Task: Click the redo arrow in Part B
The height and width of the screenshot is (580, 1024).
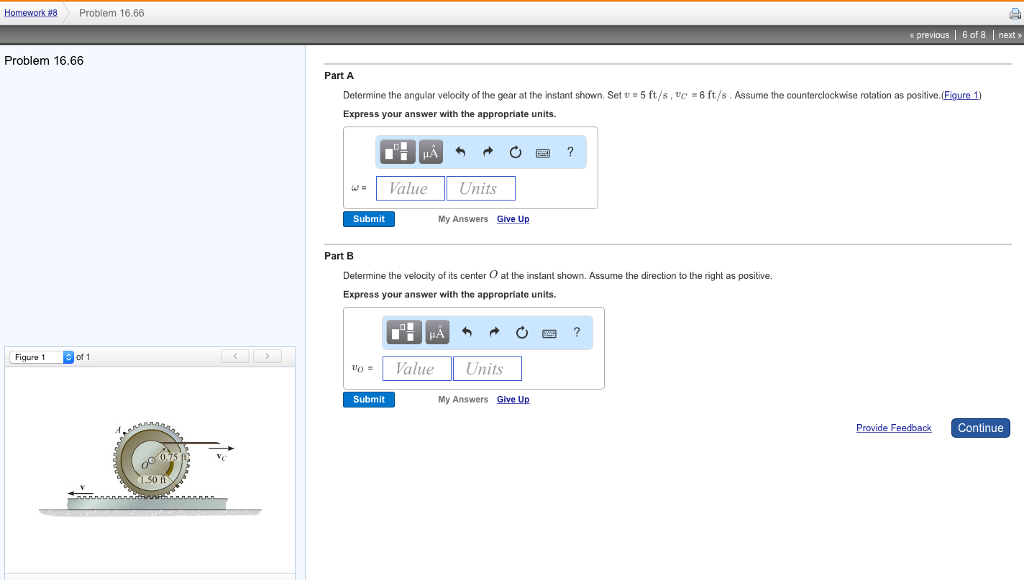Action: coord(494,332)
